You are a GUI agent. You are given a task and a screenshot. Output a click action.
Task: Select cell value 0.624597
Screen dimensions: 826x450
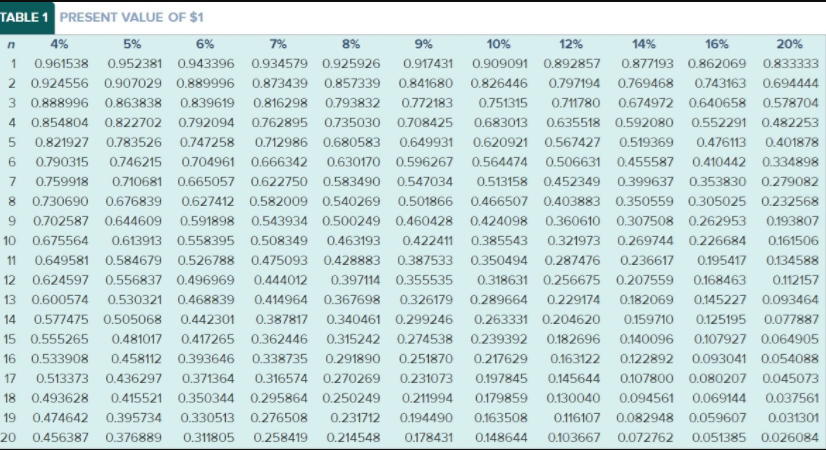60,280
